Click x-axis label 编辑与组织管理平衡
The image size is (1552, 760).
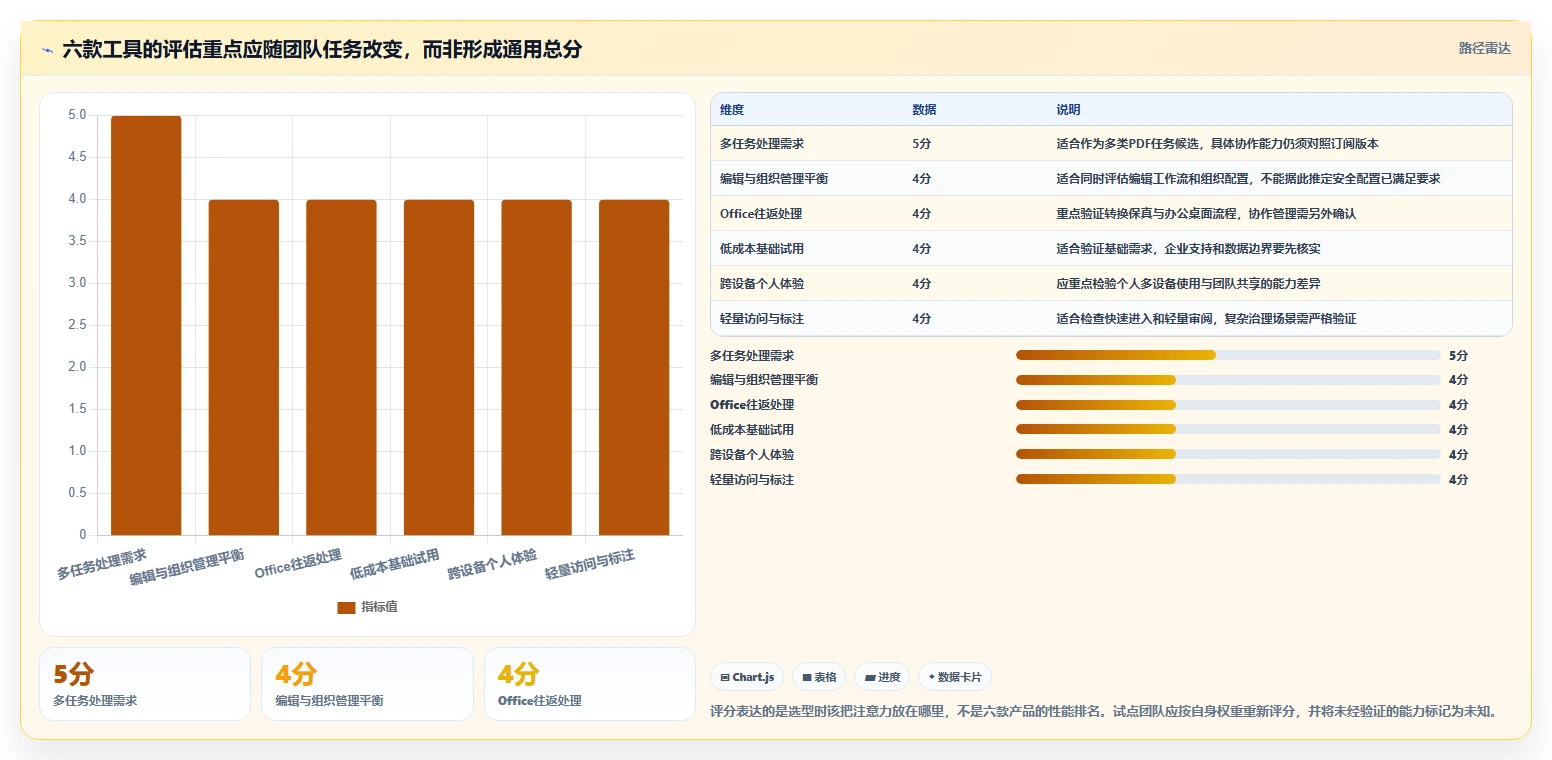click(187, 566)
